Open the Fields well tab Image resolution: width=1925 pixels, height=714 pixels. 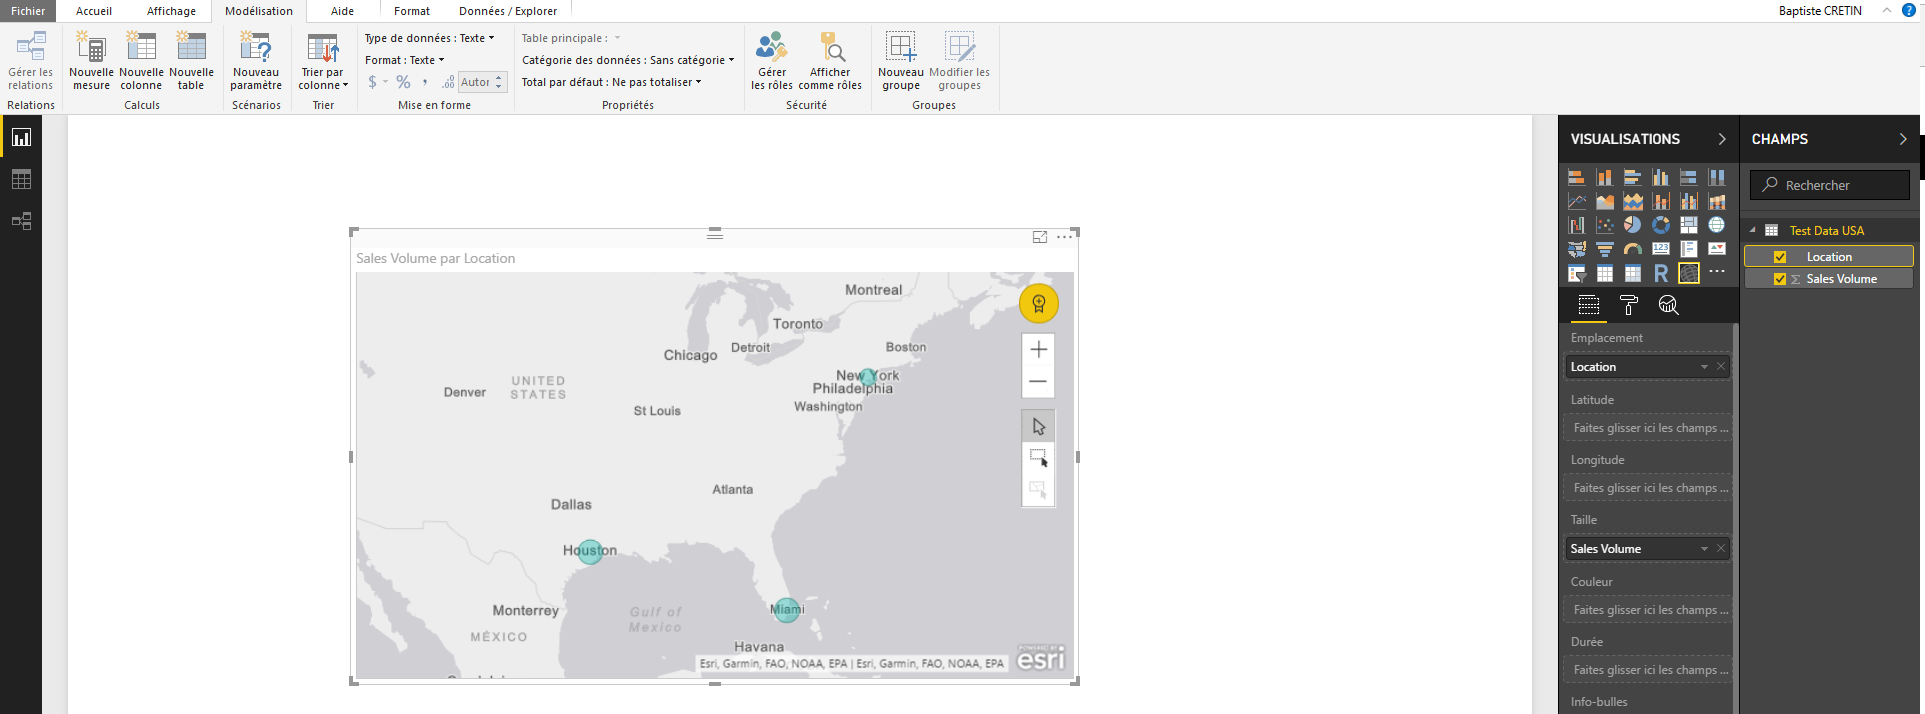coord(1589,305)
